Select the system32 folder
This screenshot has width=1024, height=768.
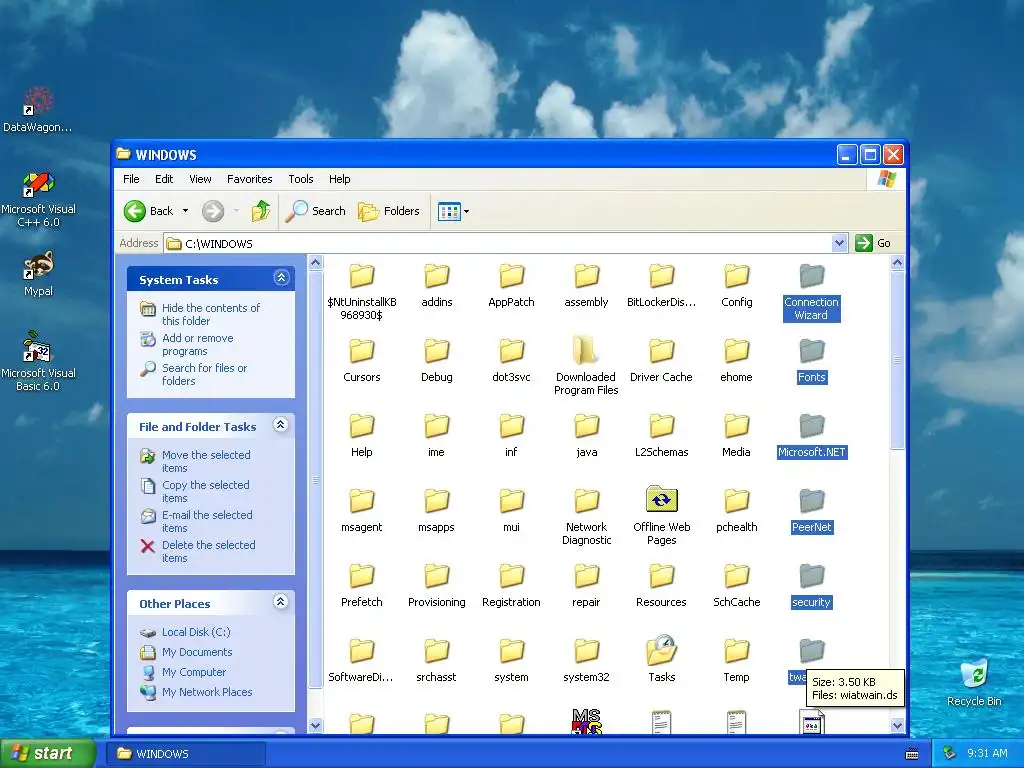coord(586,659)
